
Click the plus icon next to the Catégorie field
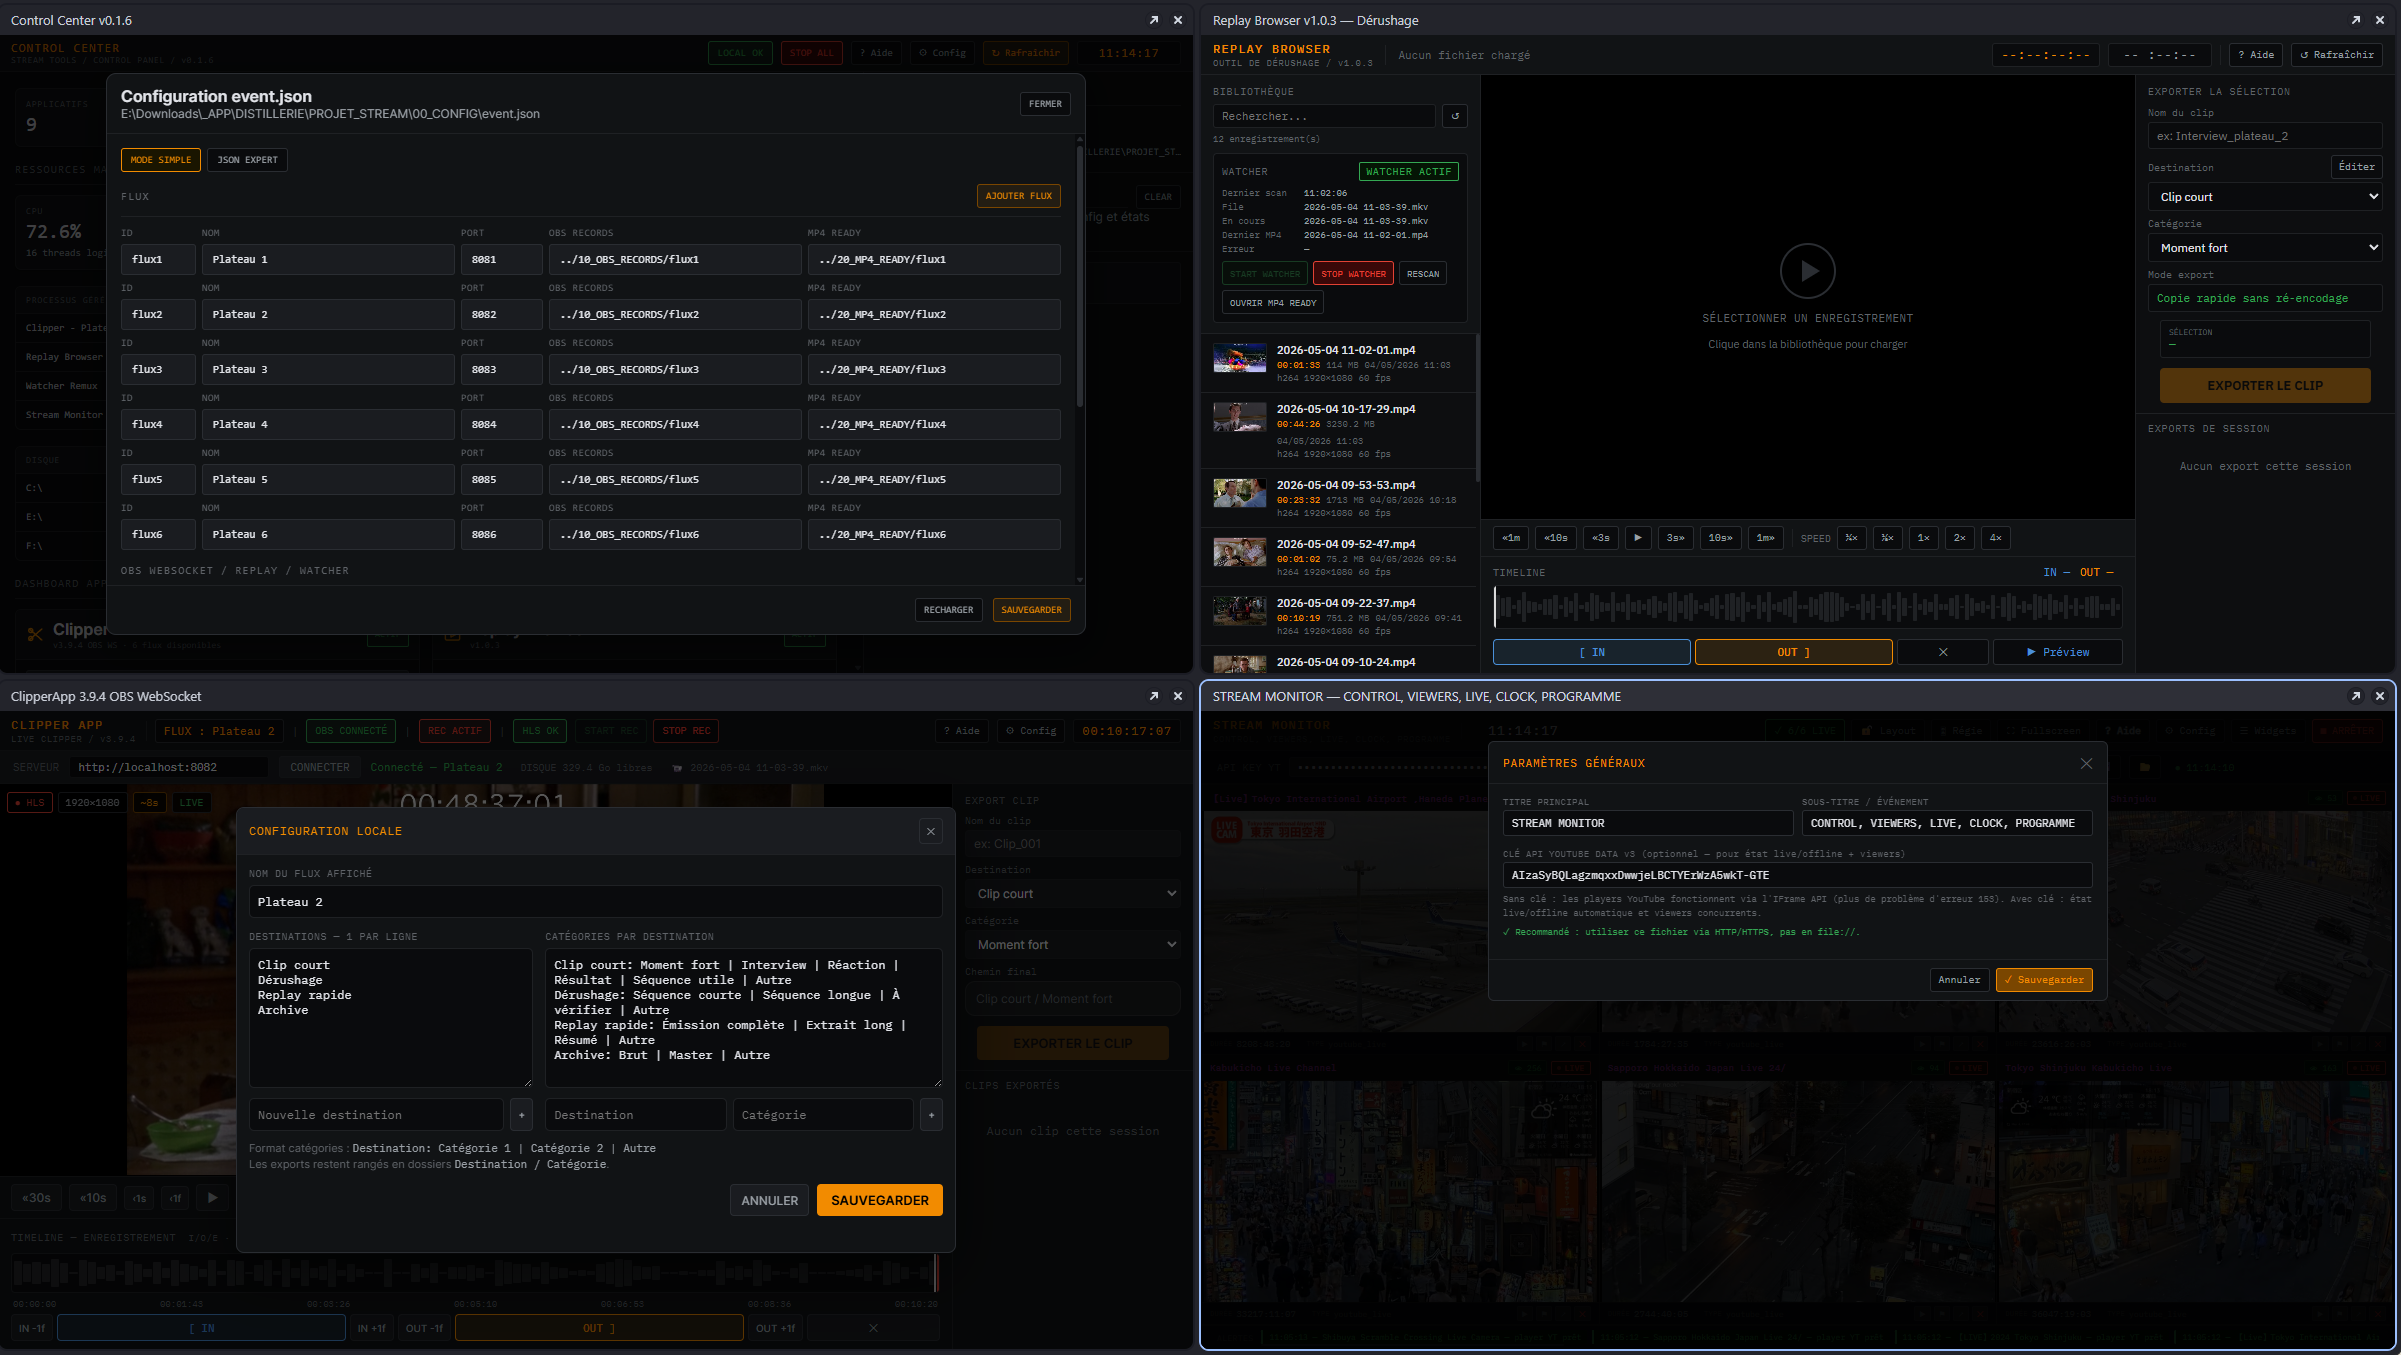tap(931, 1115)
